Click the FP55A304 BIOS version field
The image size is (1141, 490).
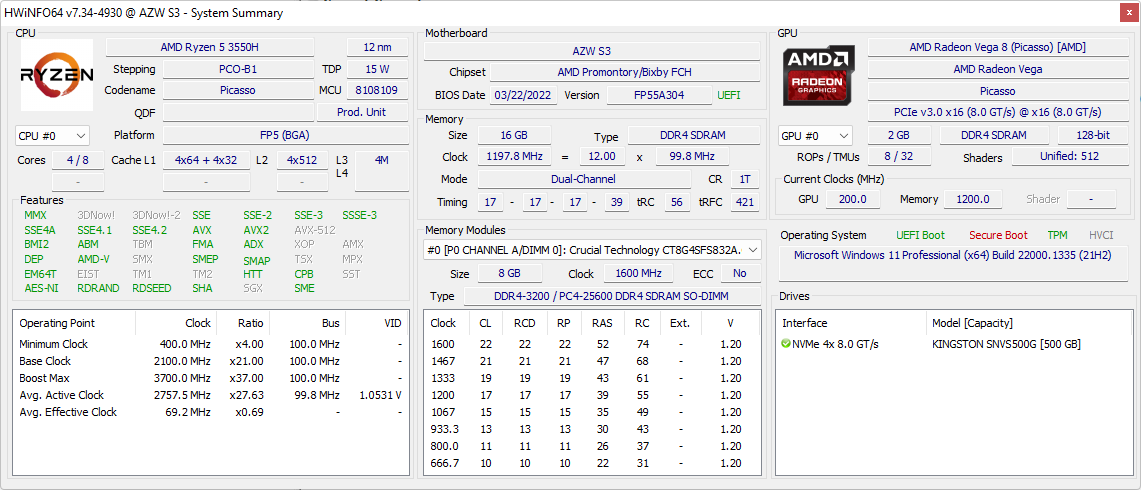(660, 95)
